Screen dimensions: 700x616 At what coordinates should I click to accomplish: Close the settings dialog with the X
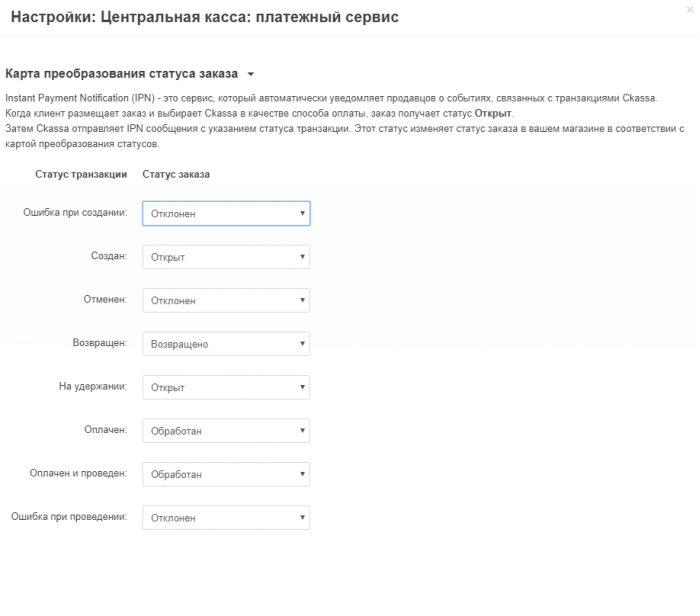click(x=690, y=10)
